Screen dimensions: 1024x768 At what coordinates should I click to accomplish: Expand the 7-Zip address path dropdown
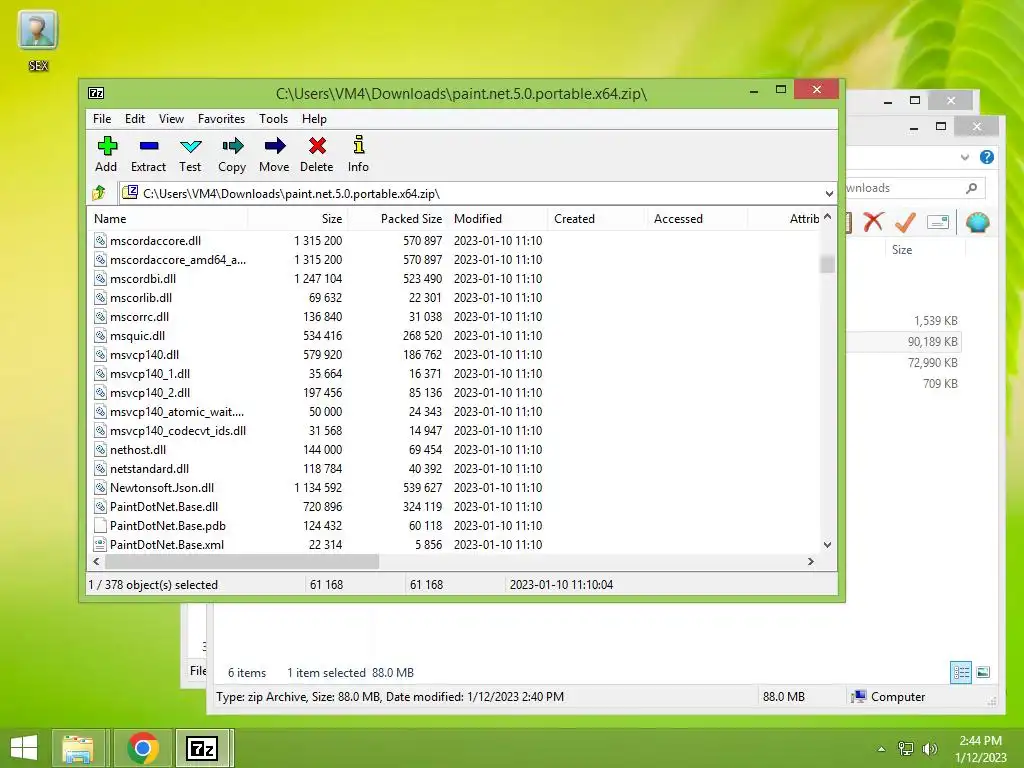[x=829, y=193]
